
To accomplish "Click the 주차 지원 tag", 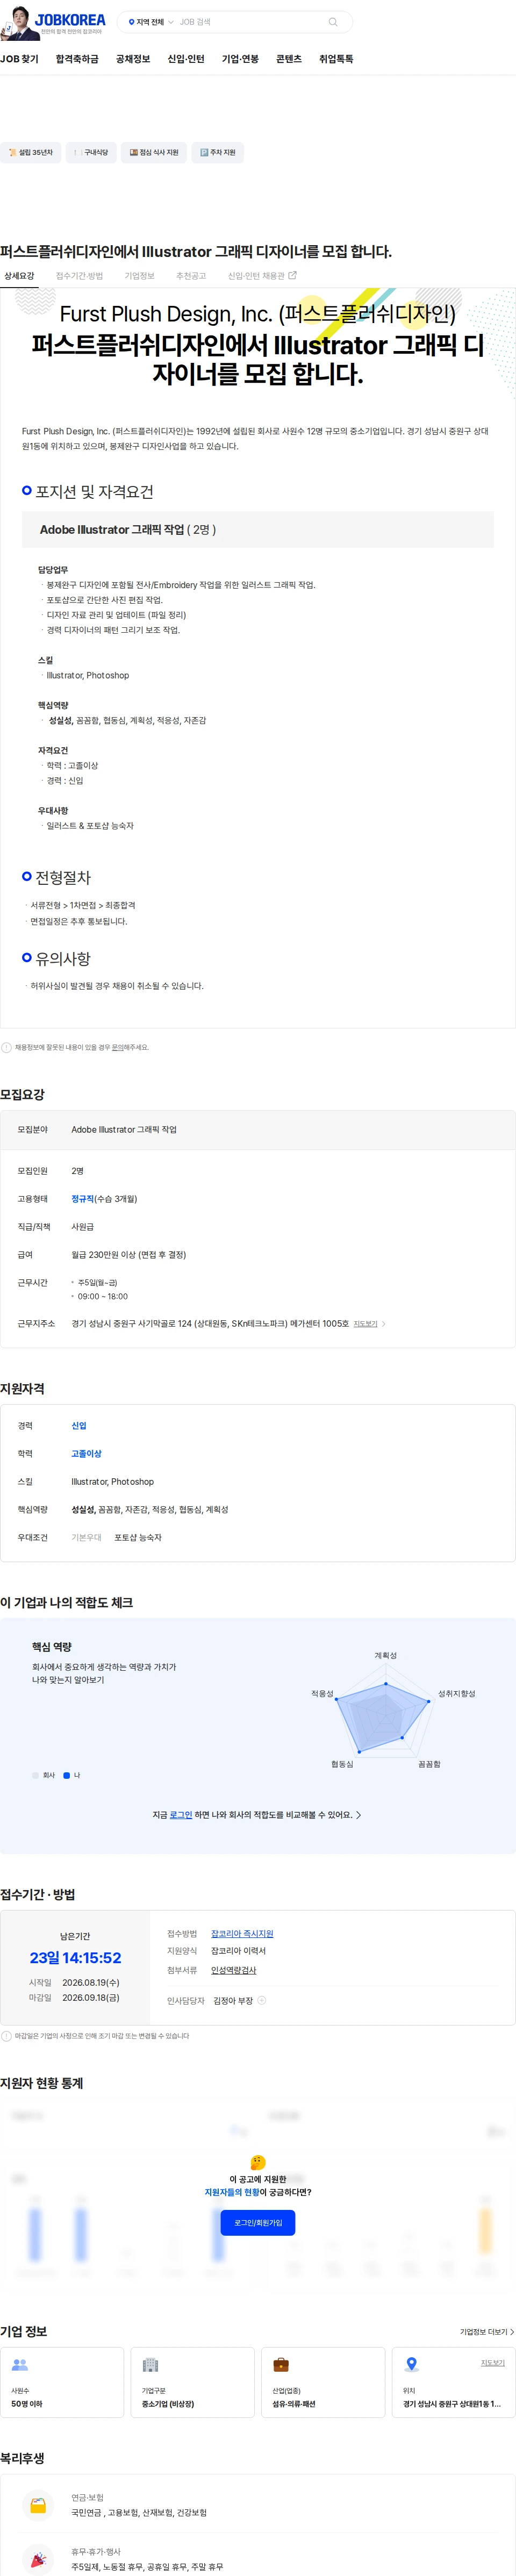I will [x=218, y=153].
